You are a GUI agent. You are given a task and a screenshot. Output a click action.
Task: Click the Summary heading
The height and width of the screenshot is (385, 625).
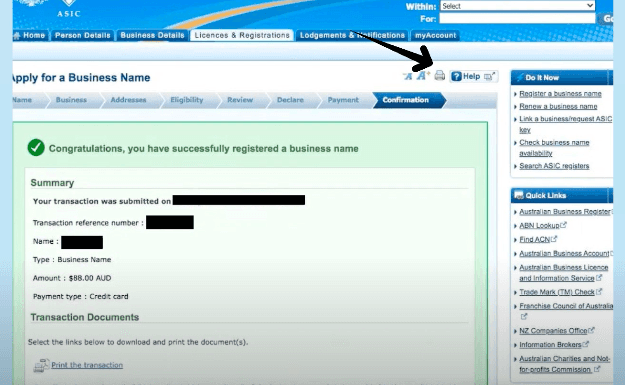tap(52, 183)
